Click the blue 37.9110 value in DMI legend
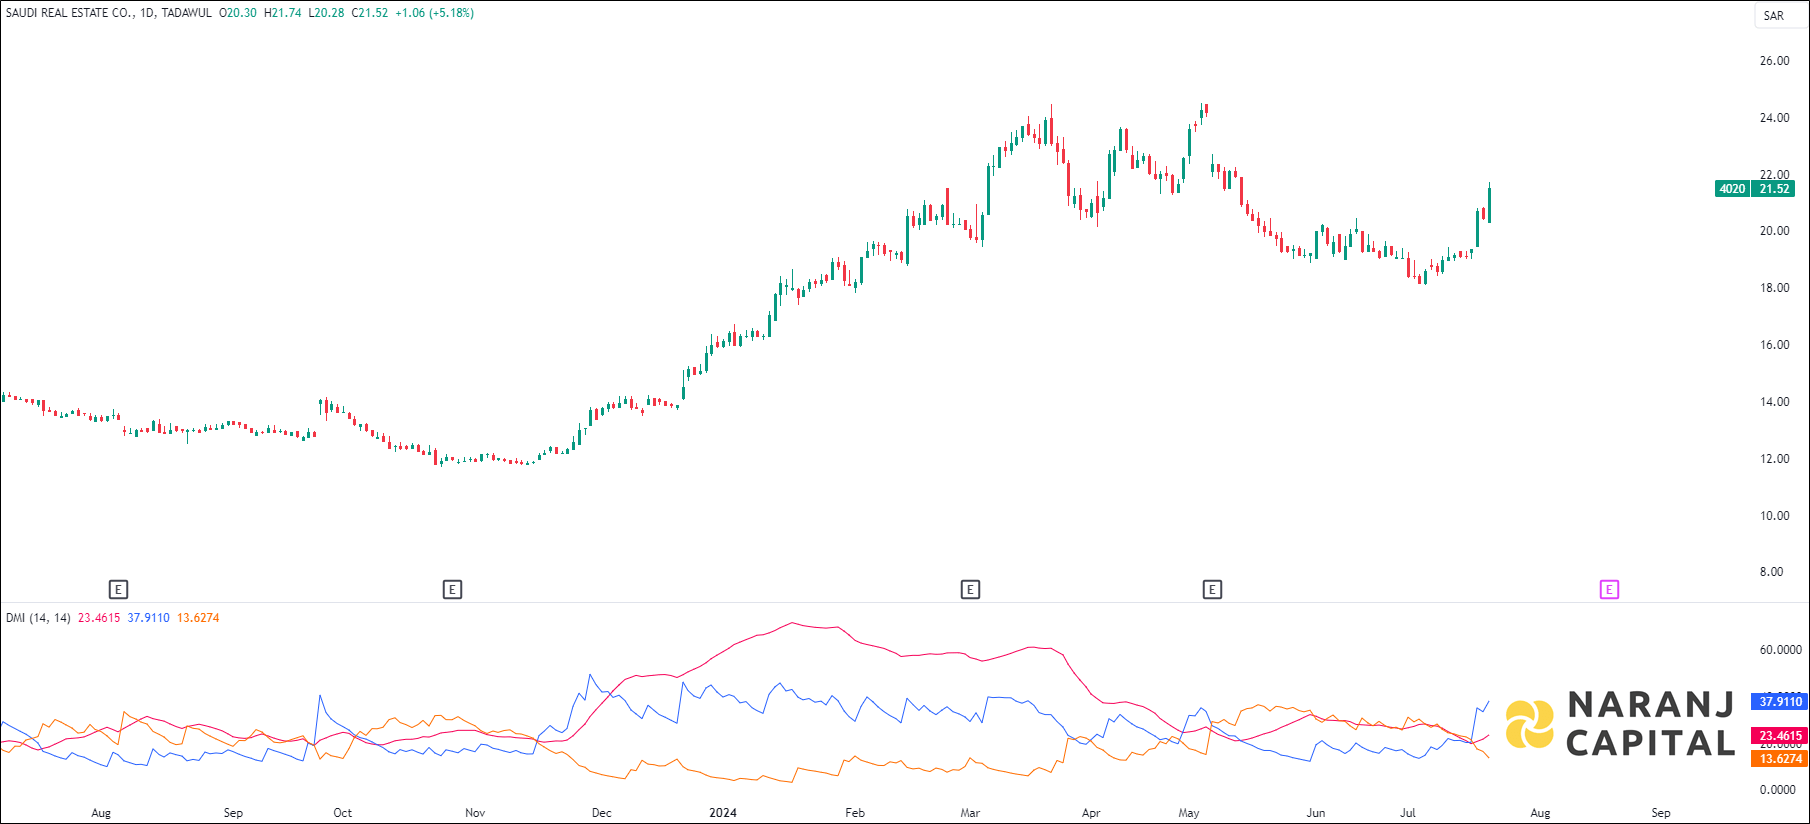Screen dimensions: 1810x824 coord(149,618)
